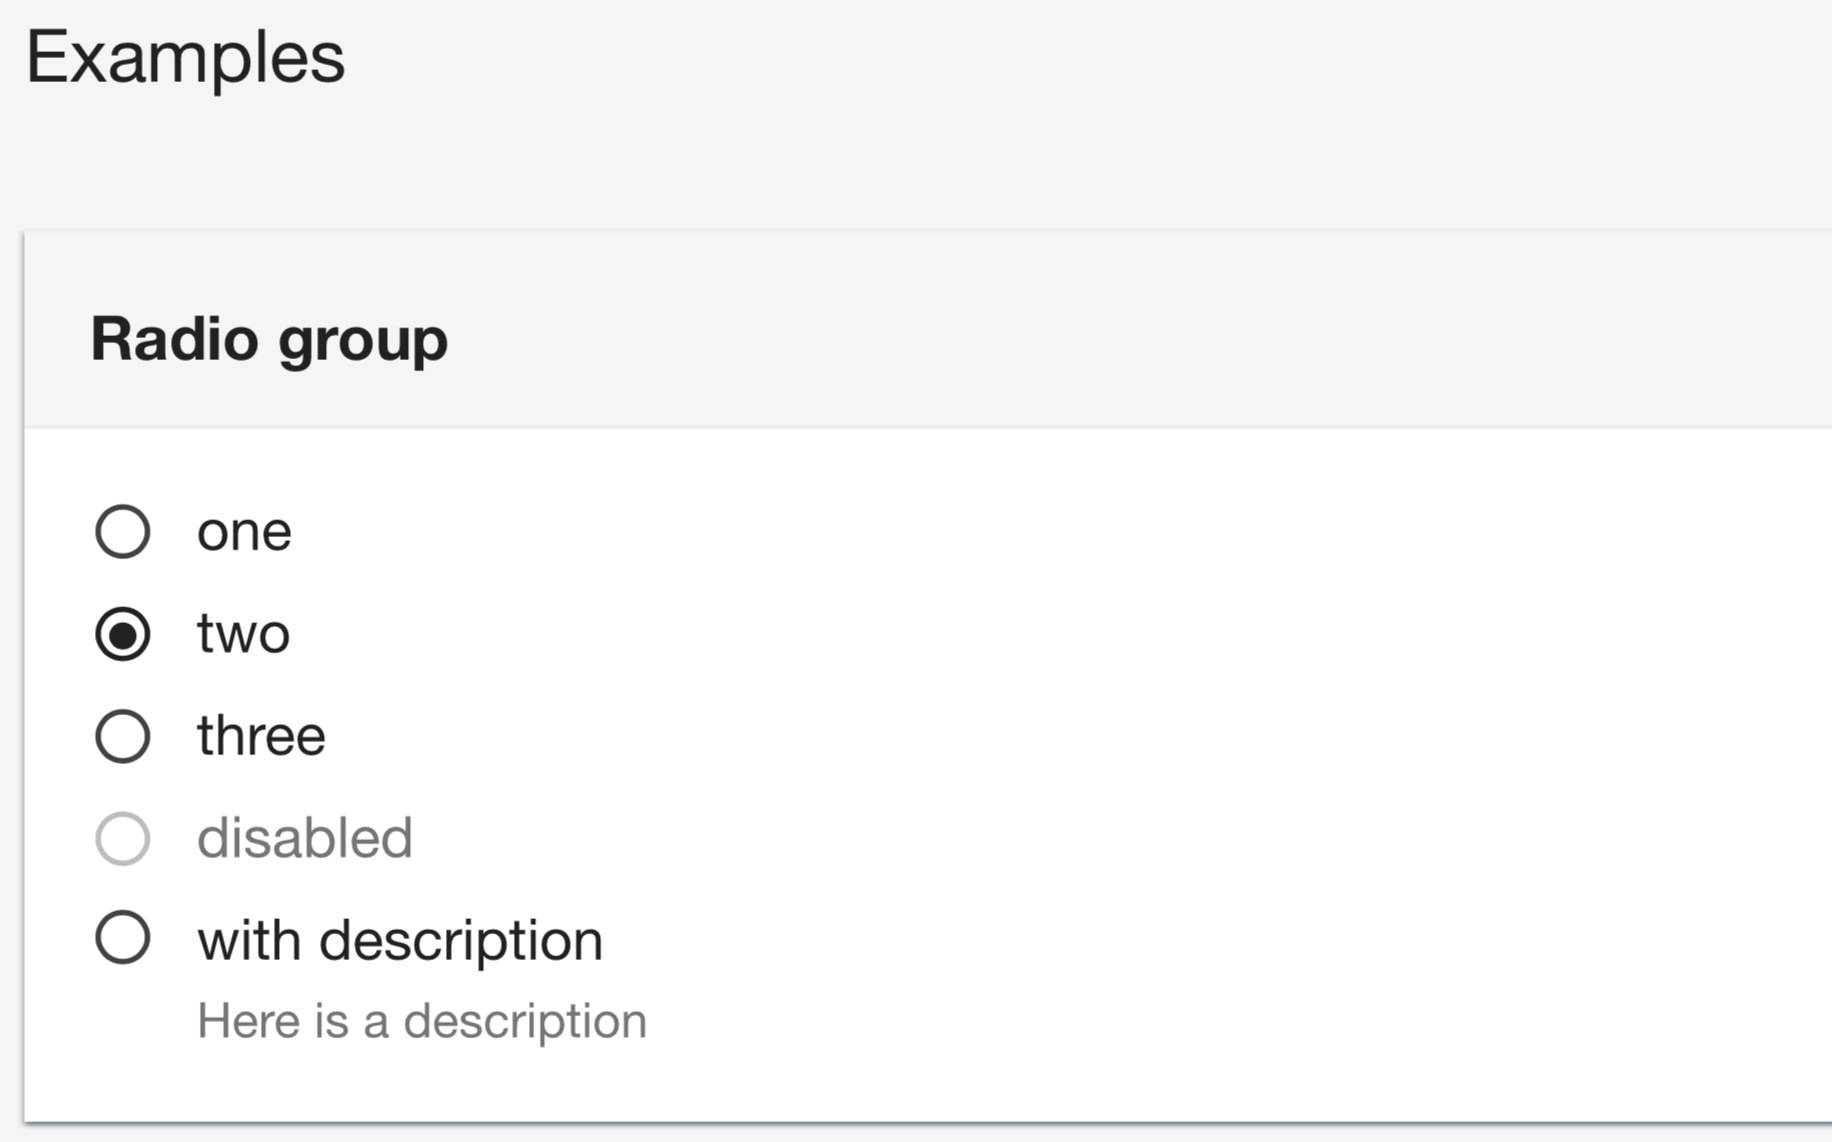The image size is (1832, 1142).
Task: Select the radio option labeled 'one'
Action: click(122, 531)
